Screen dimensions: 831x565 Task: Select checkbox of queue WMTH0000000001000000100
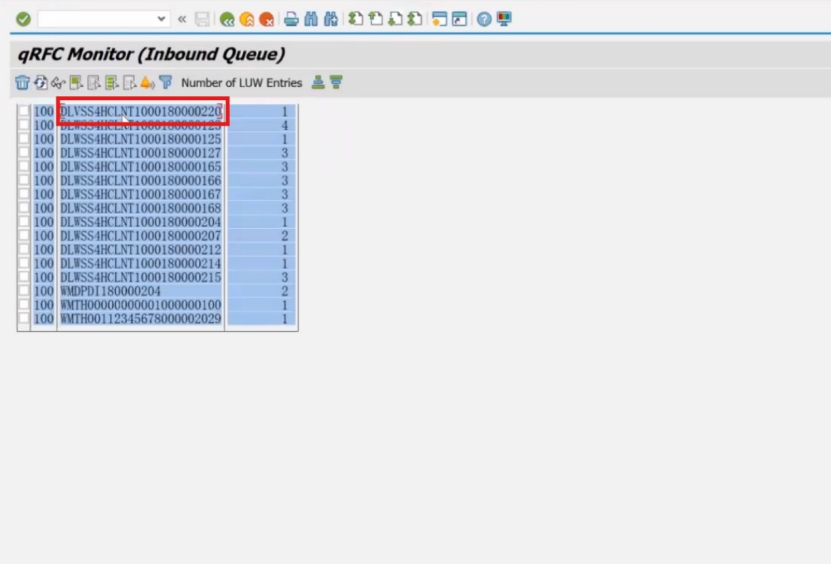click(24, 305)
